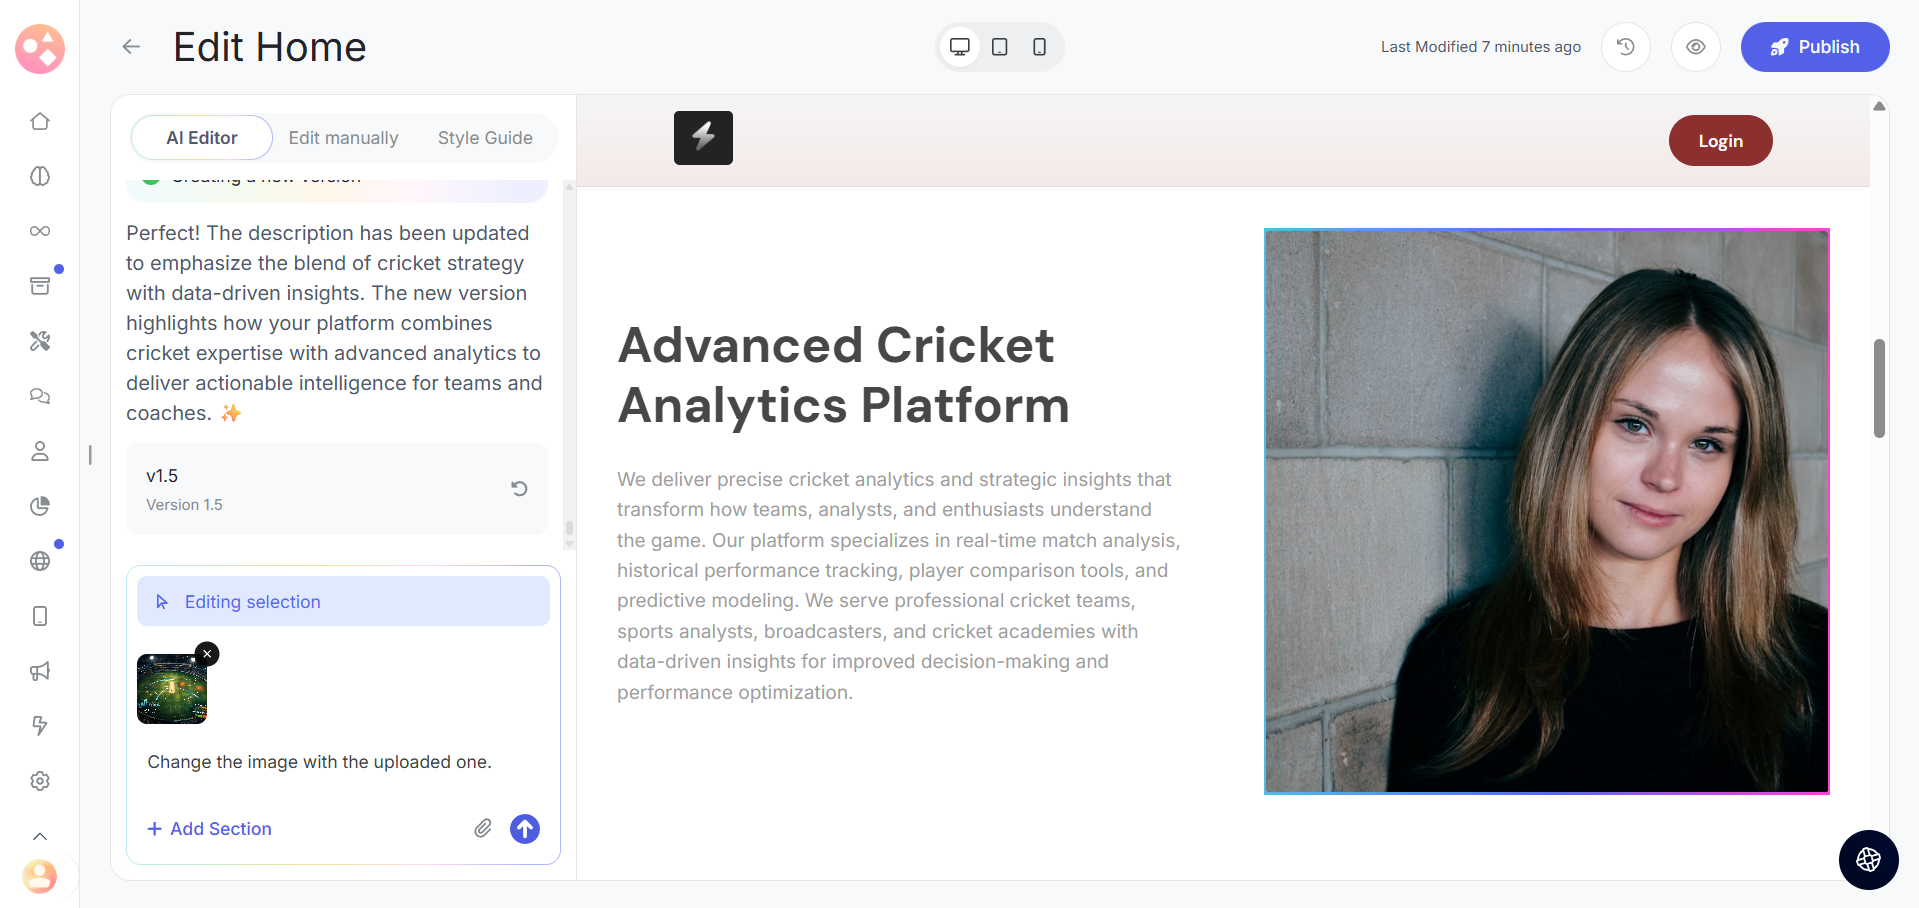Switch to Edit manually tab
This screenshot has height=908, width=1919.
pos(343,138)
